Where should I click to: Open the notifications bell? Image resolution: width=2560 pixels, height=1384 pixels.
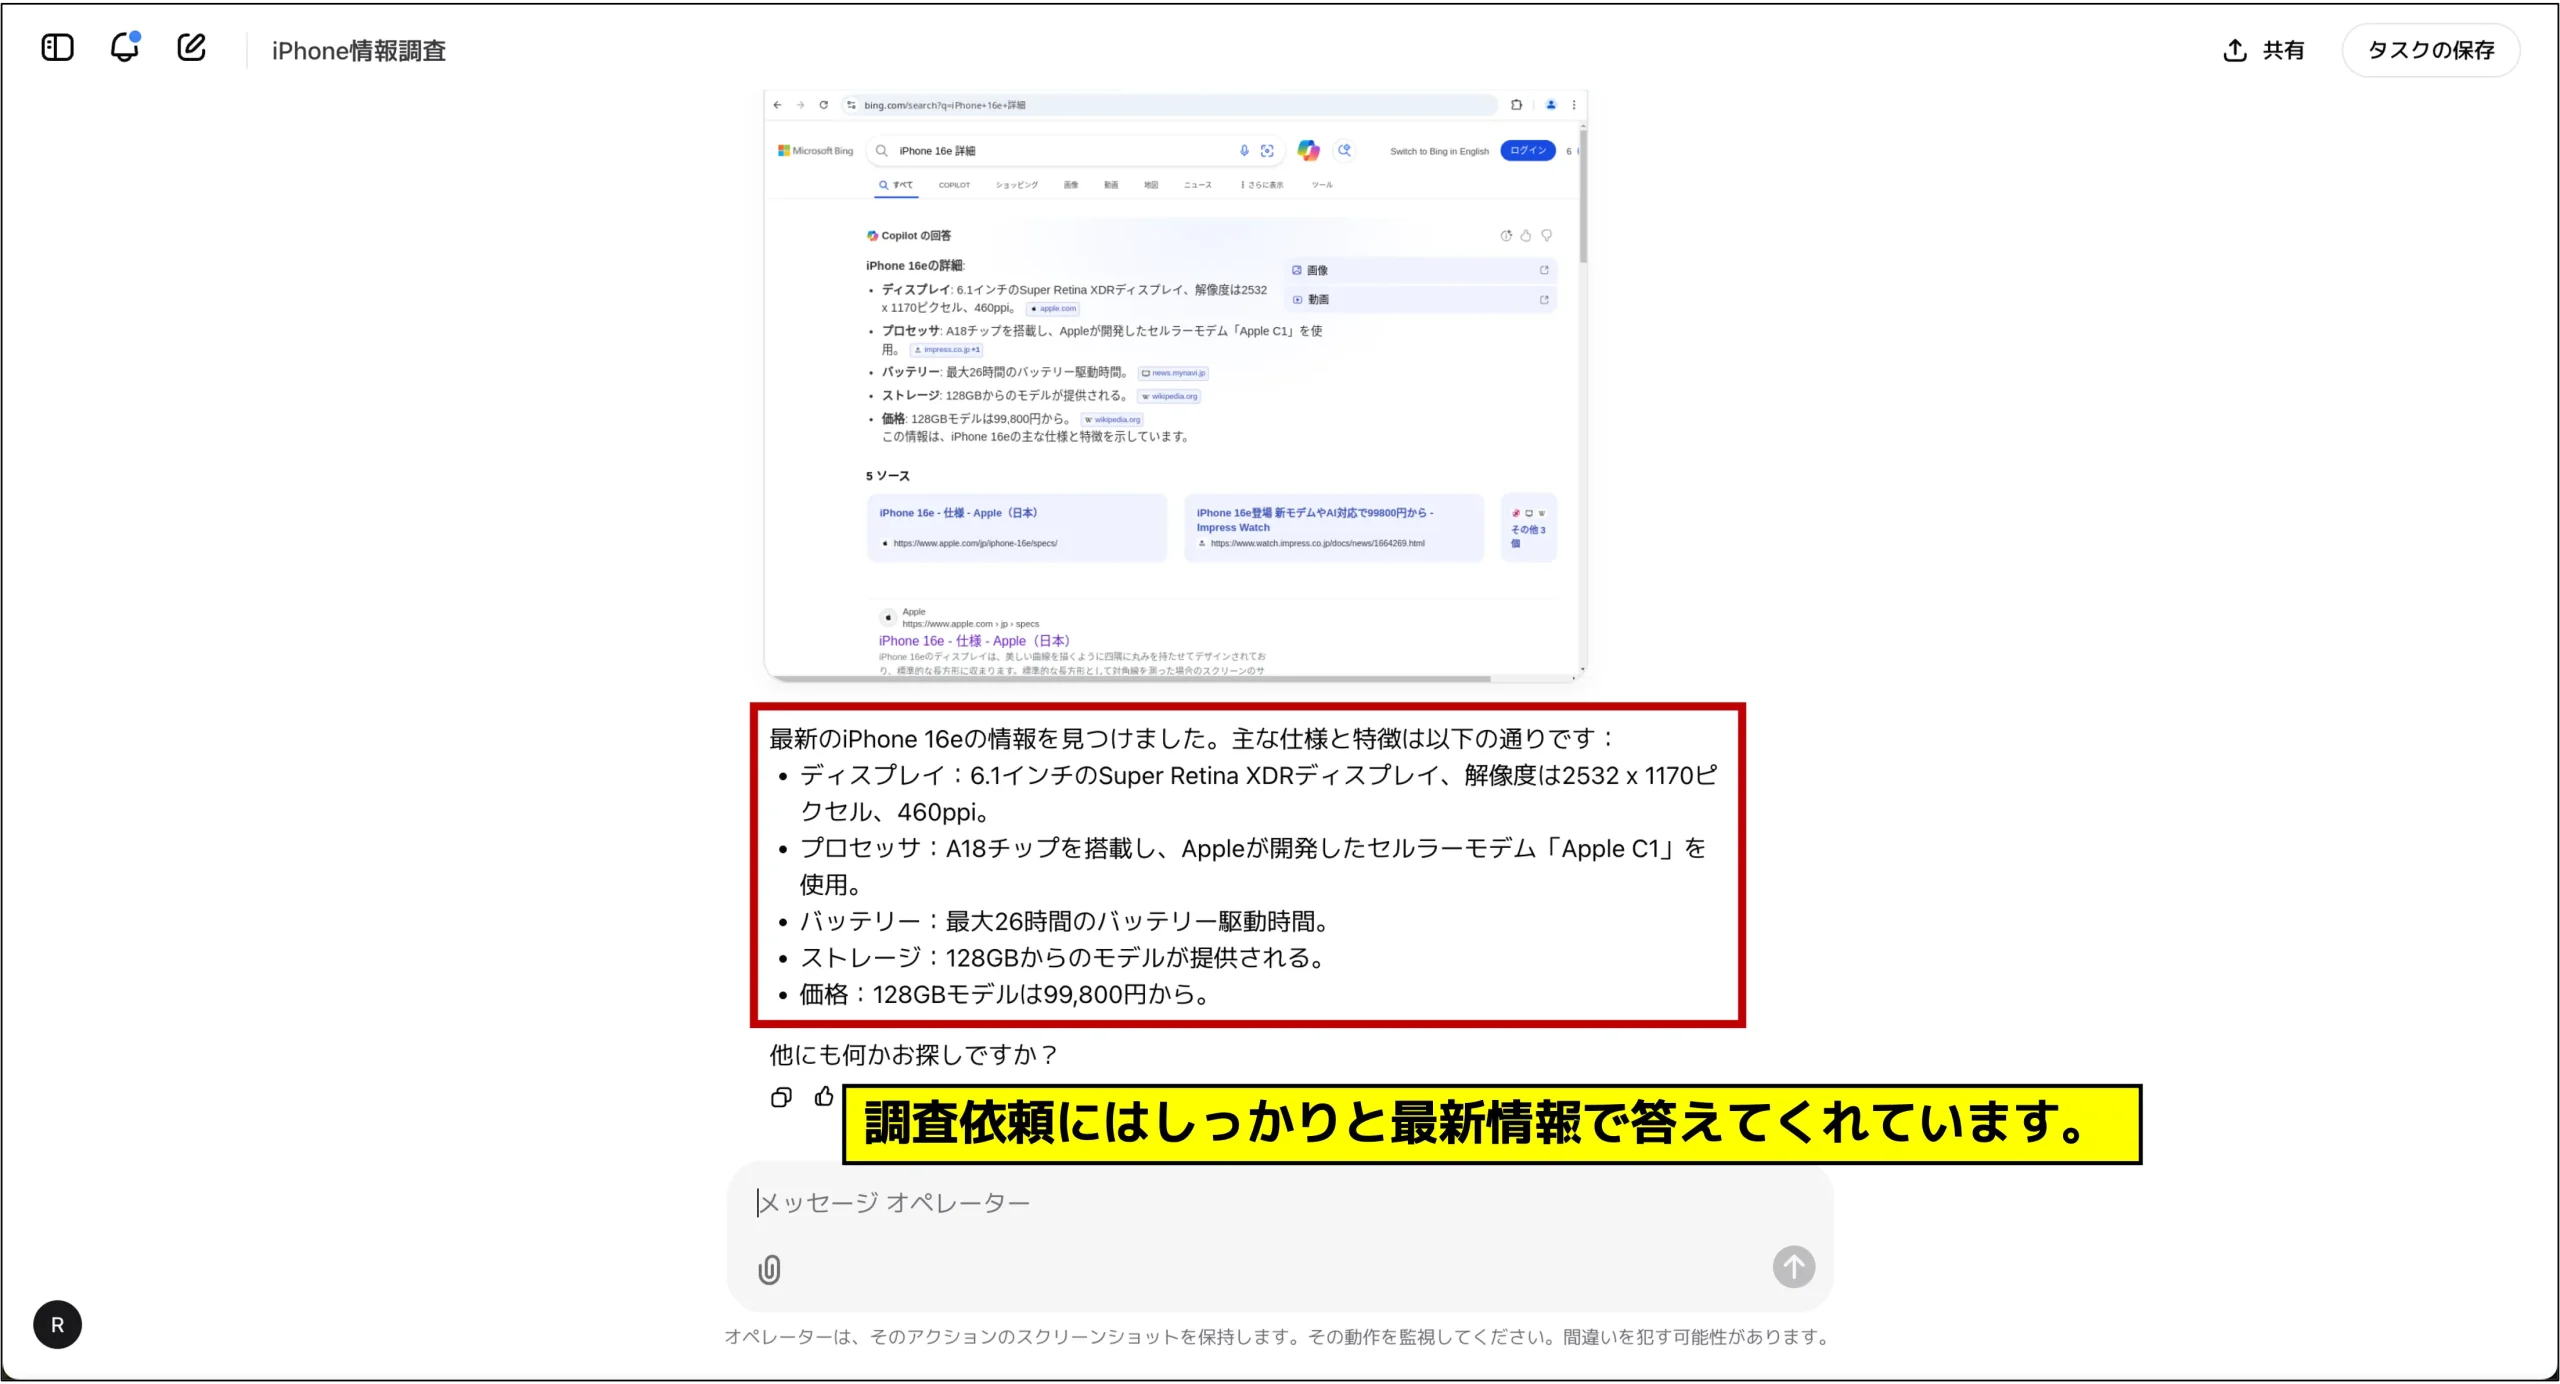(125, 47)
